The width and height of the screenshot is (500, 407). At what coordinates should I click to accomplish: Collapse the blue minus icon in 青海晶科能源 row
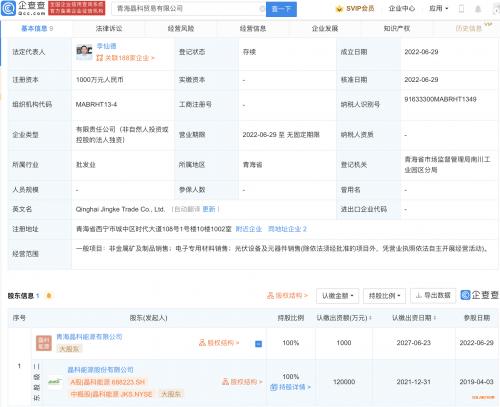[258, 344]
